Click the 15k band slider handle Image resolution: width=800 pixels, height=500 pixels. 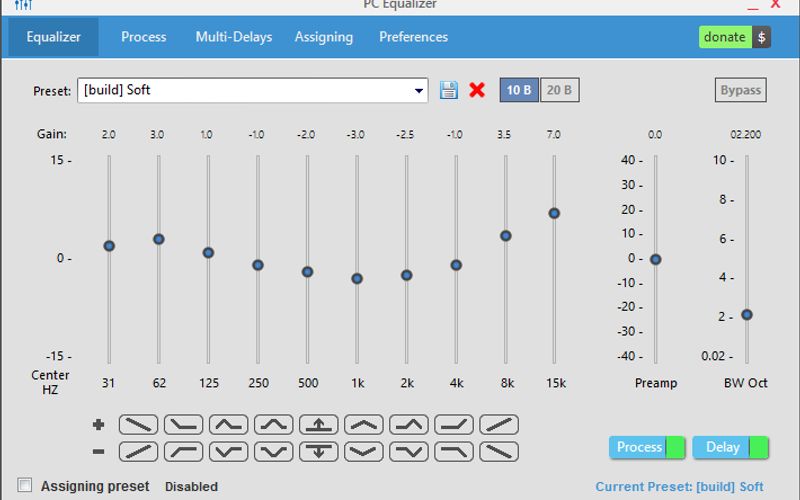click(554, 213)
